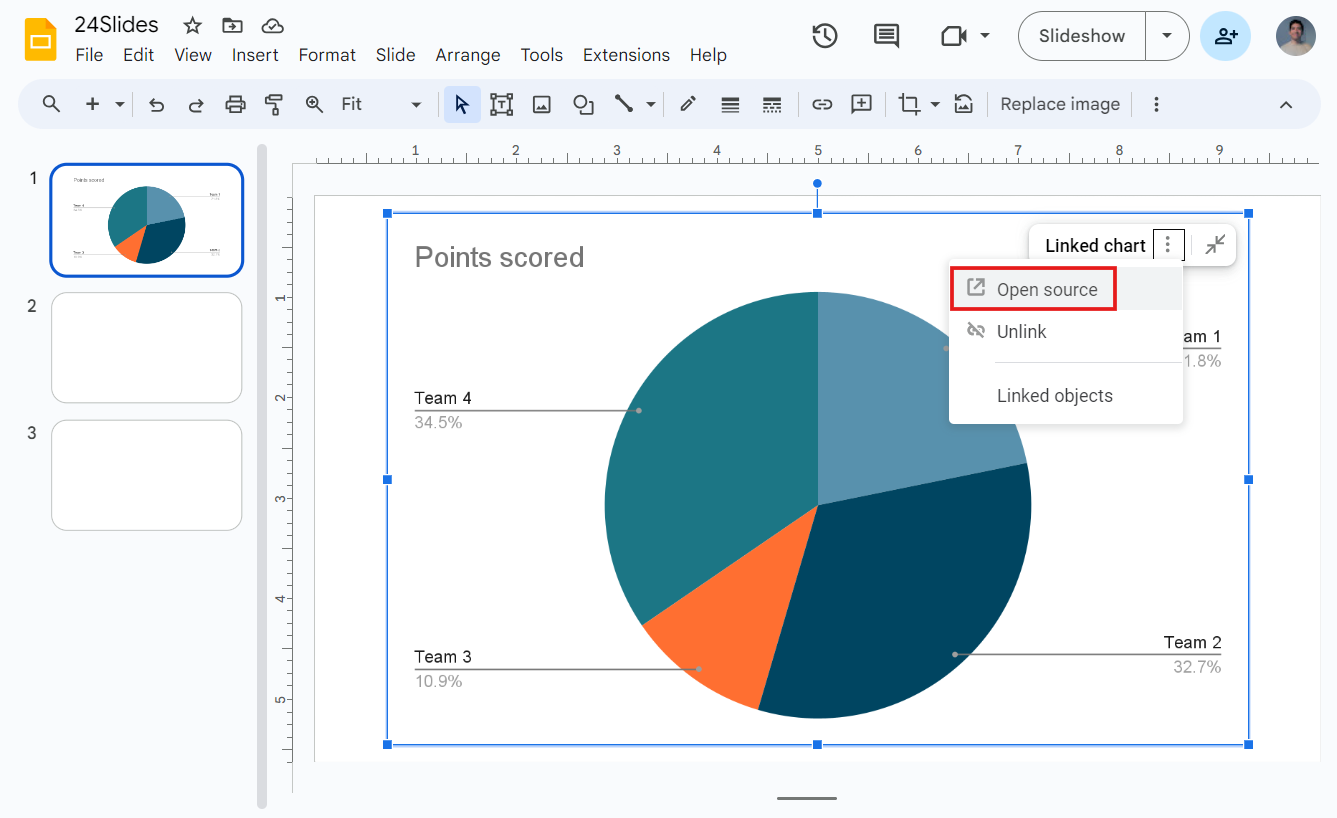Open the Slide menu
The height and width of the screenshot is (818, 1337).
coord(396,55)
